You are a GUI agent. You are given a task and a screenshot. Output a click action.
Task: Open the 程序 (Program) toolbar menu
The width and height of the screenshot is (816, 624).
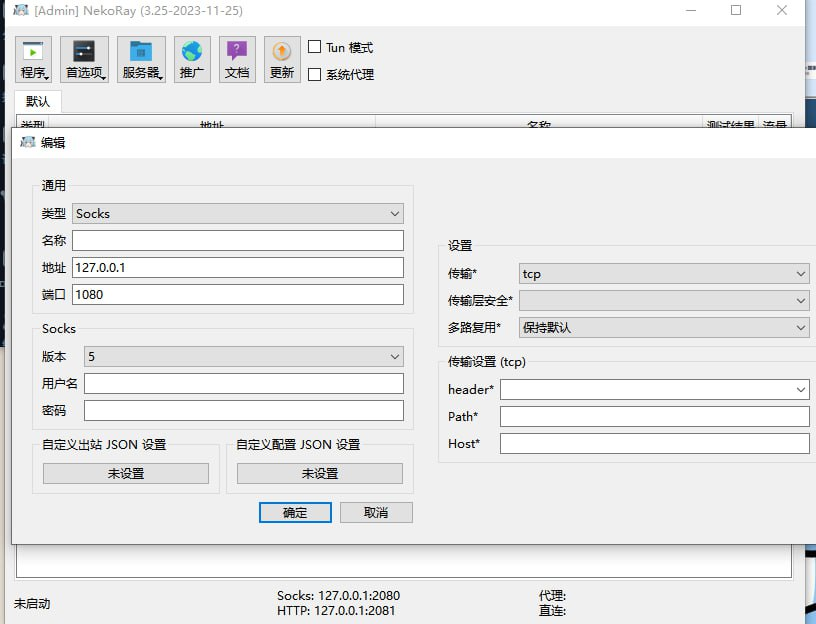point(33,59)
